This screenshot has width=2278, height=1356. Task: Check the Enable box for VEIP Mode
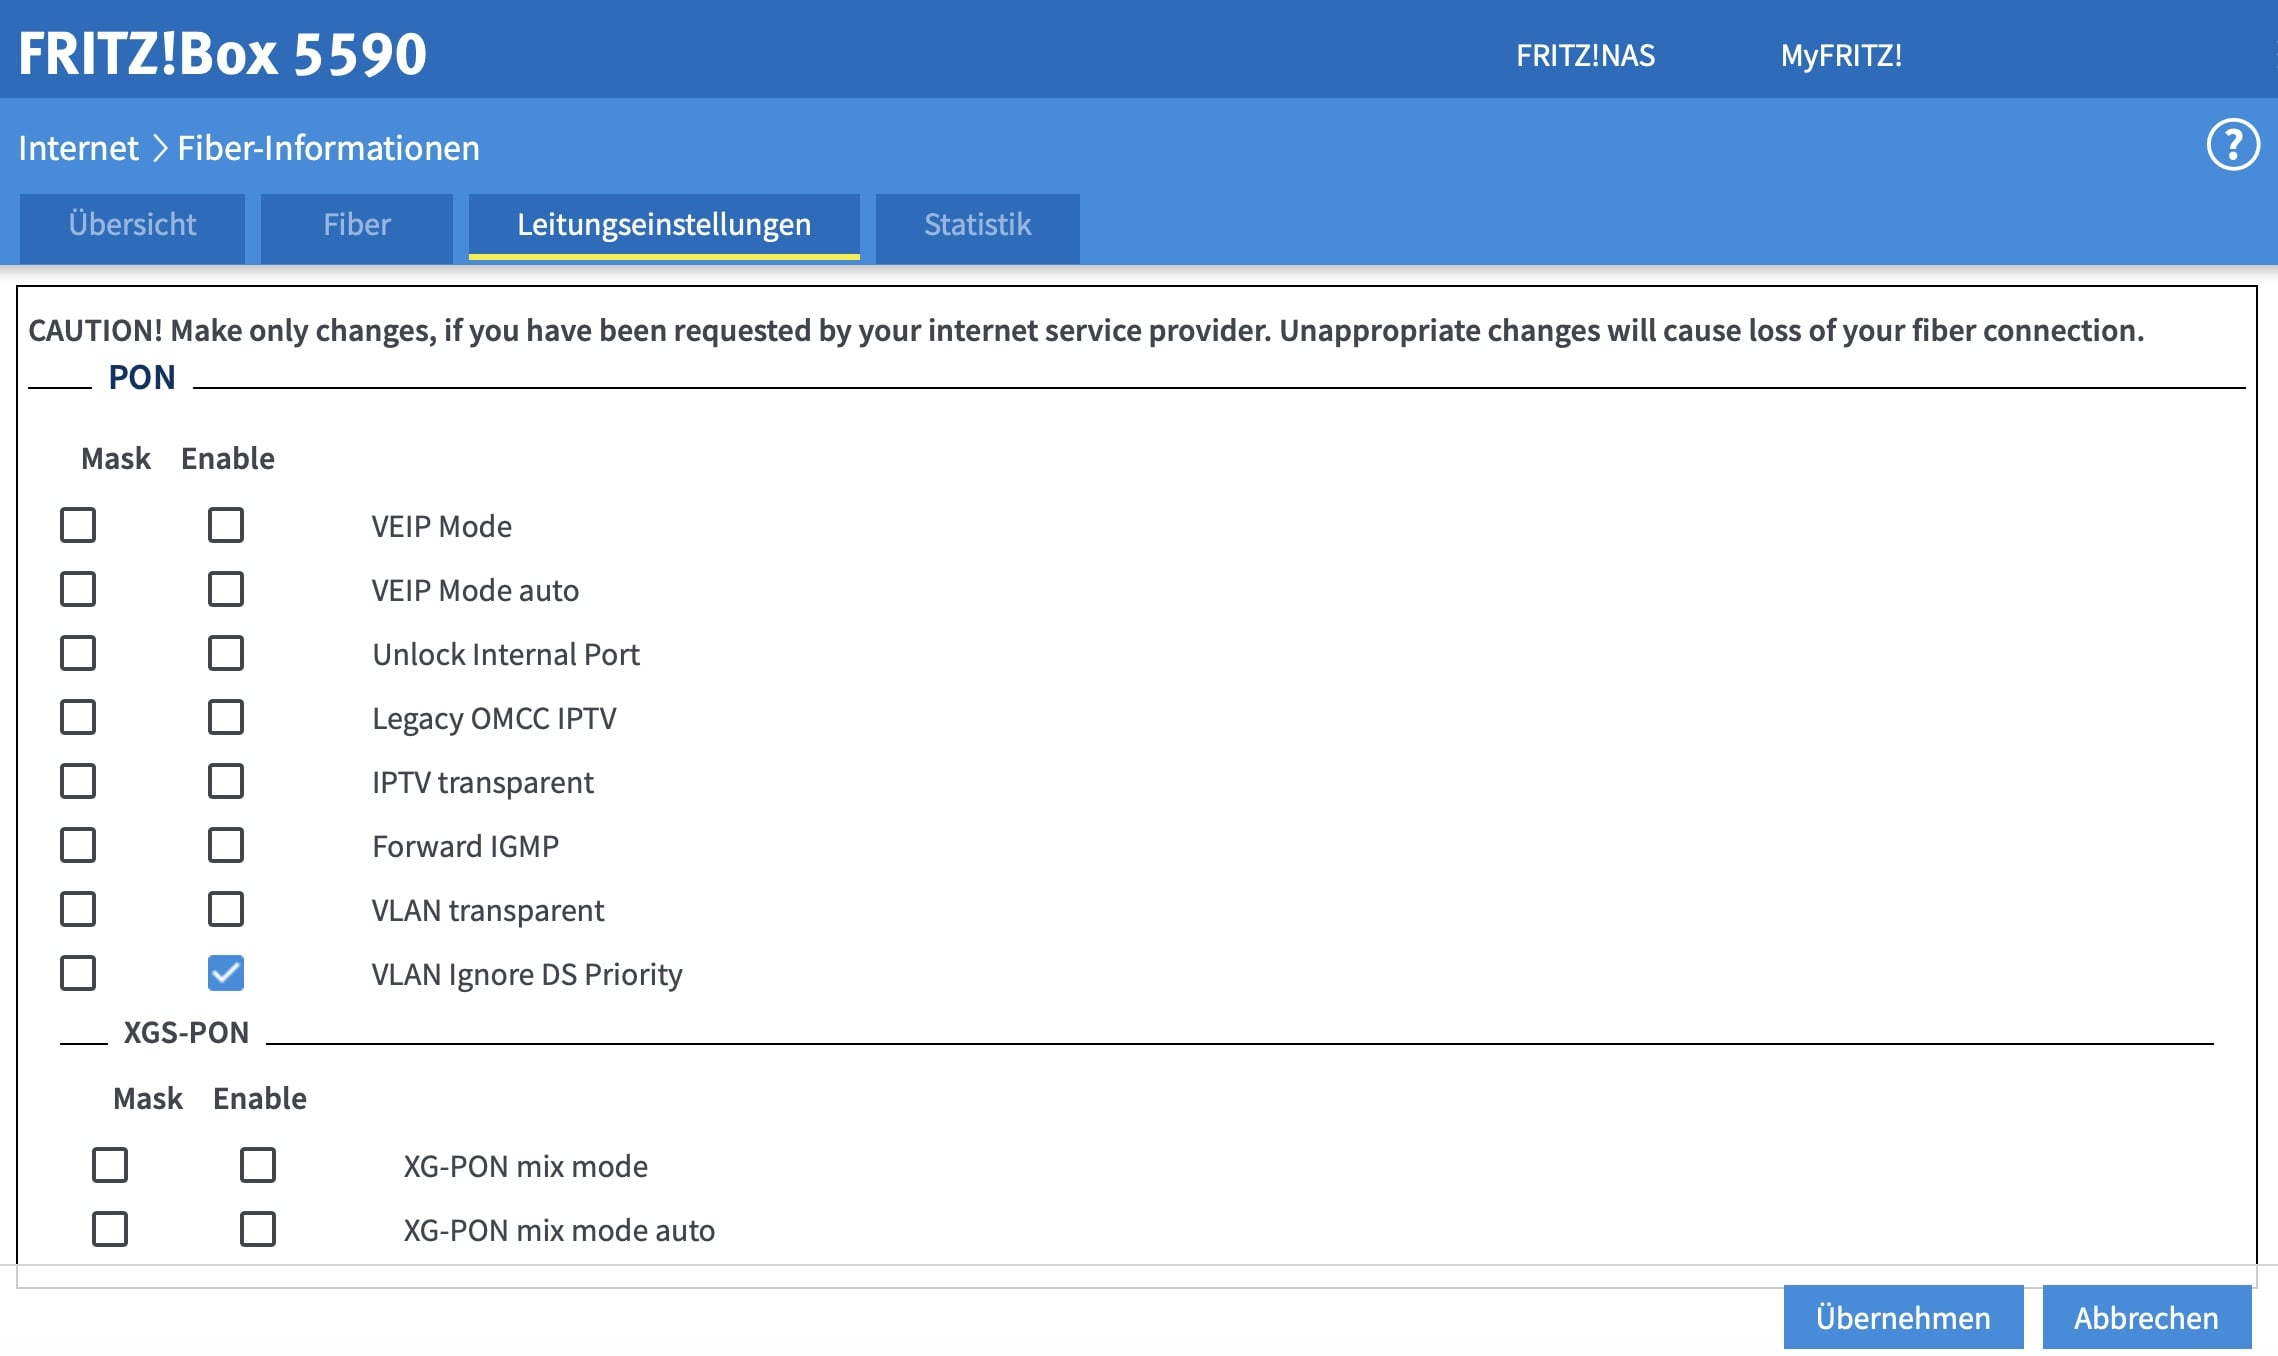(226, 525)
